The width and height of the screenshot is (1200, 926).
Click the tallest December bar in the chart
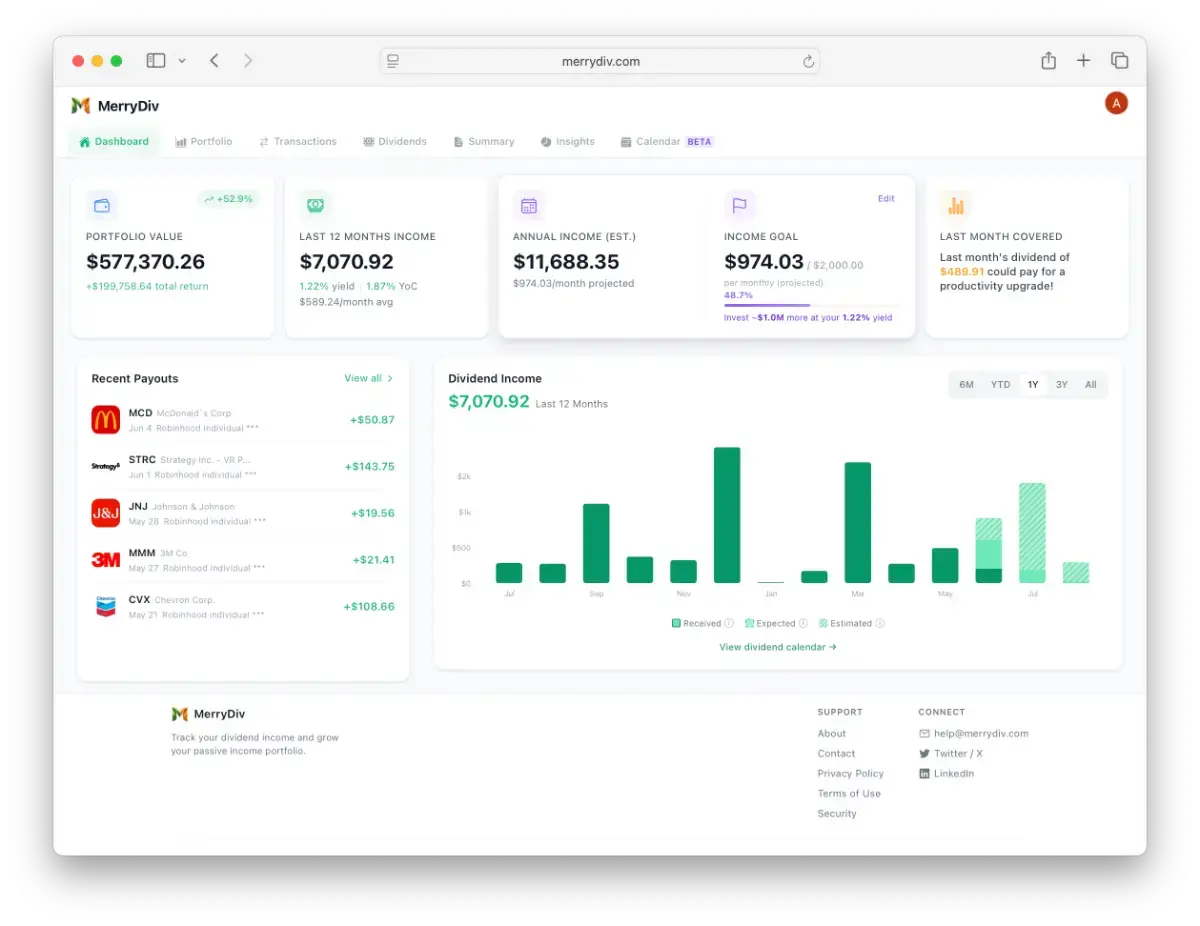[727, 515]
